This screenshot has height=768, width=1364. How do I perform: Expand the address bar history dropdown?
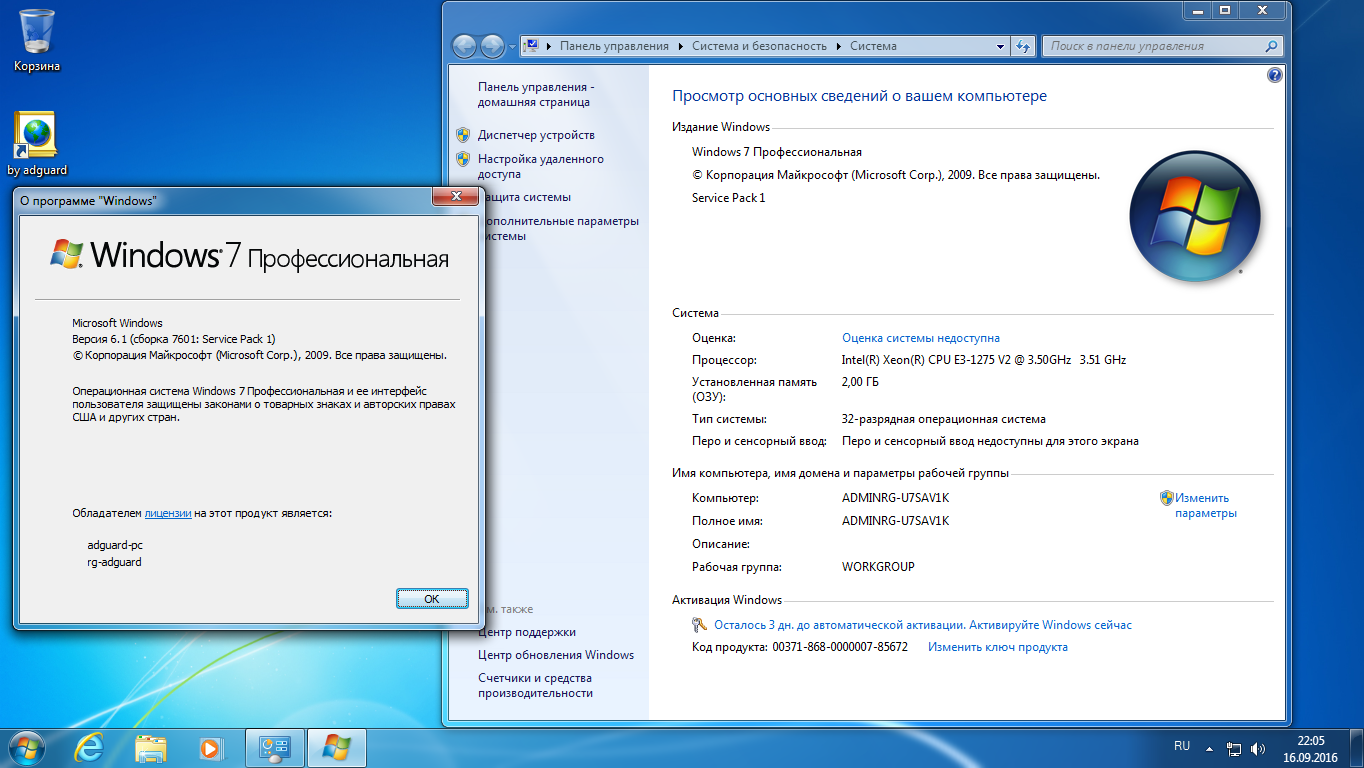click(x=1000, y=46)
